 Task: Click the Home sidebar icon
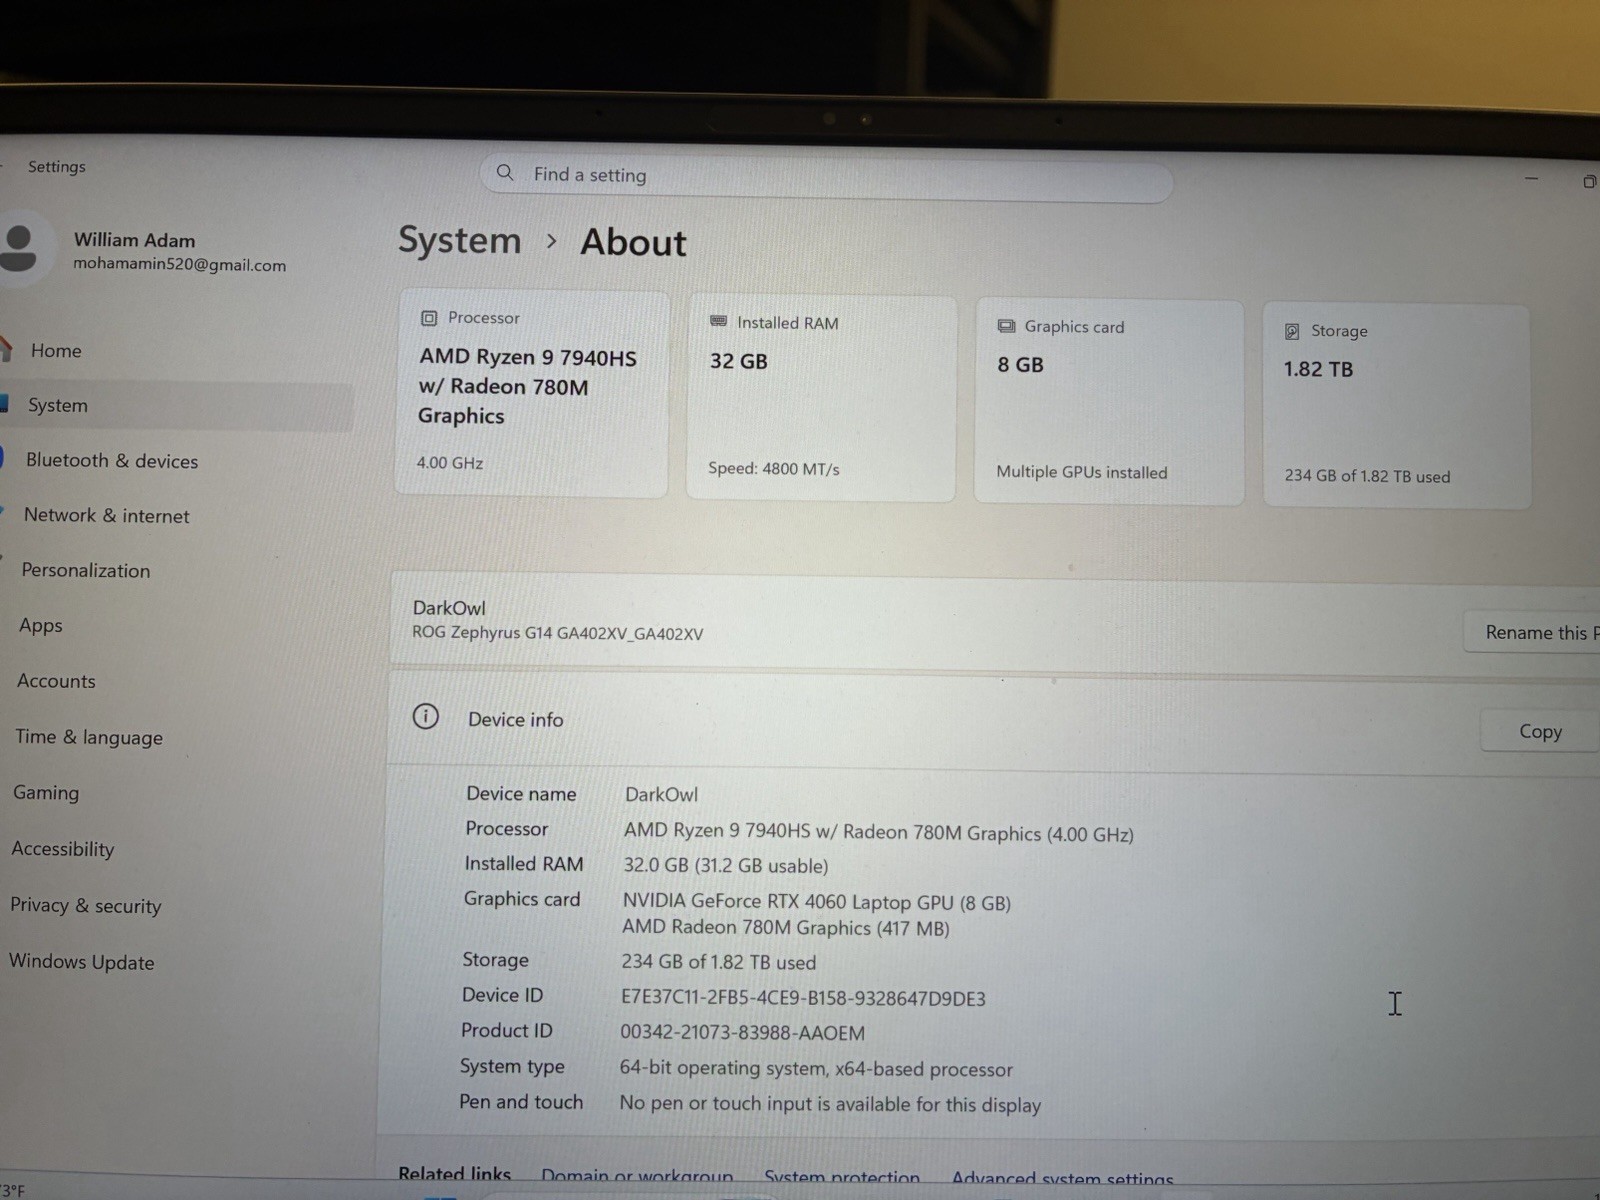click(6, 349)
